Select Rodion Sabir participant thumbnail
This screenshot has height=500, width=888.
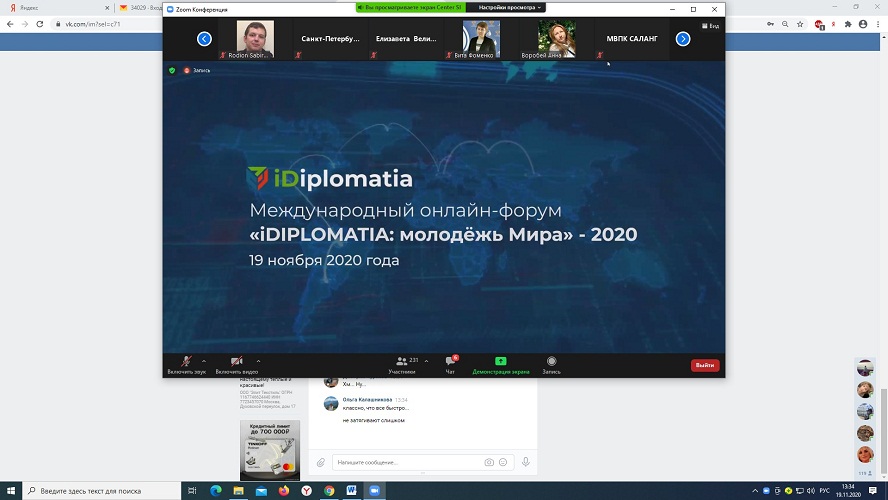(x=255, y=39)
